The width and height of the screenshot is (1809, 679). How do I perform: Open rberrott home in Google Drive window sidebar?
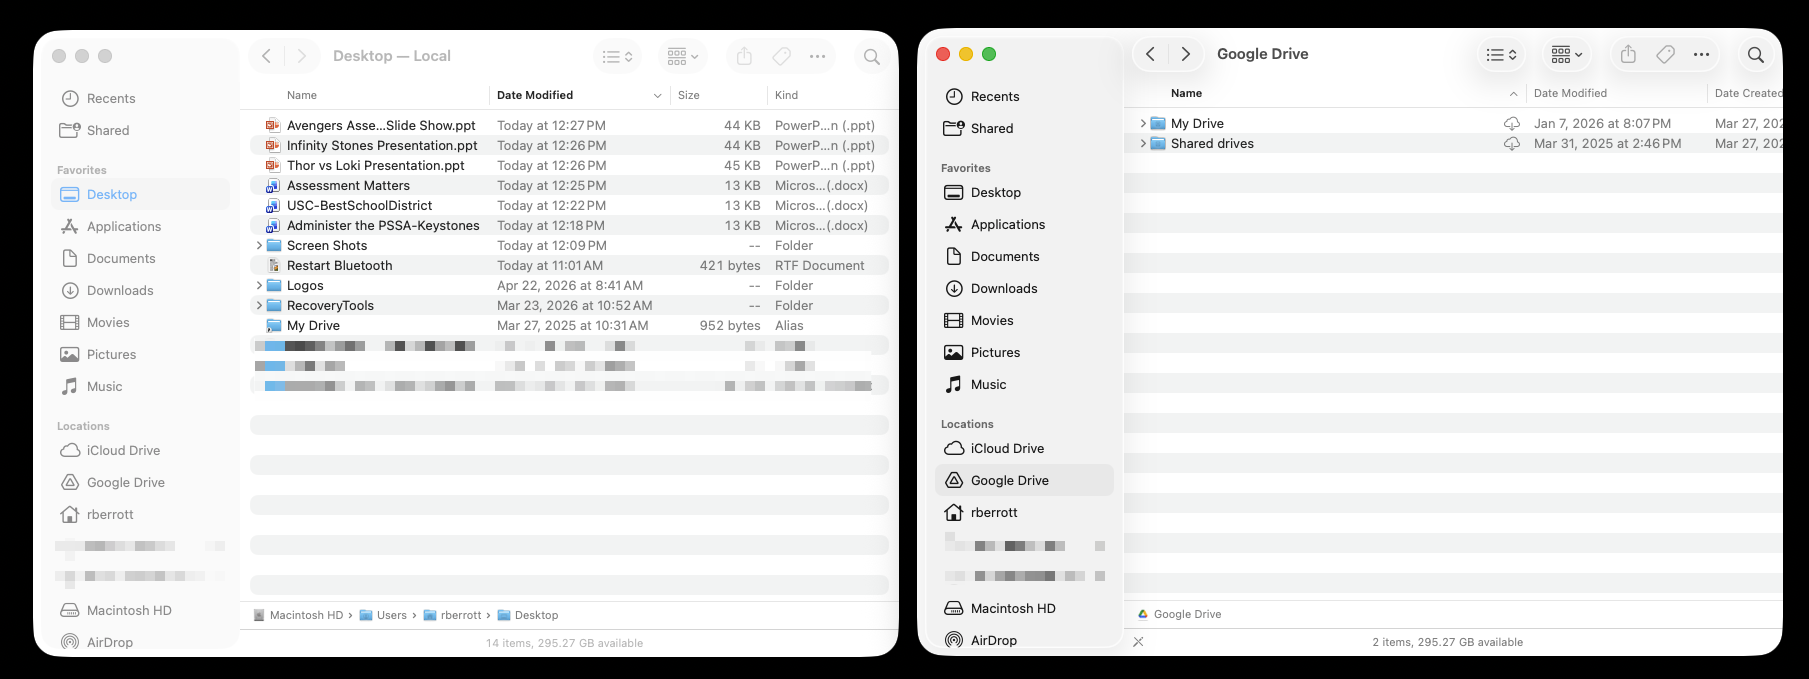tap(1024, 512)
